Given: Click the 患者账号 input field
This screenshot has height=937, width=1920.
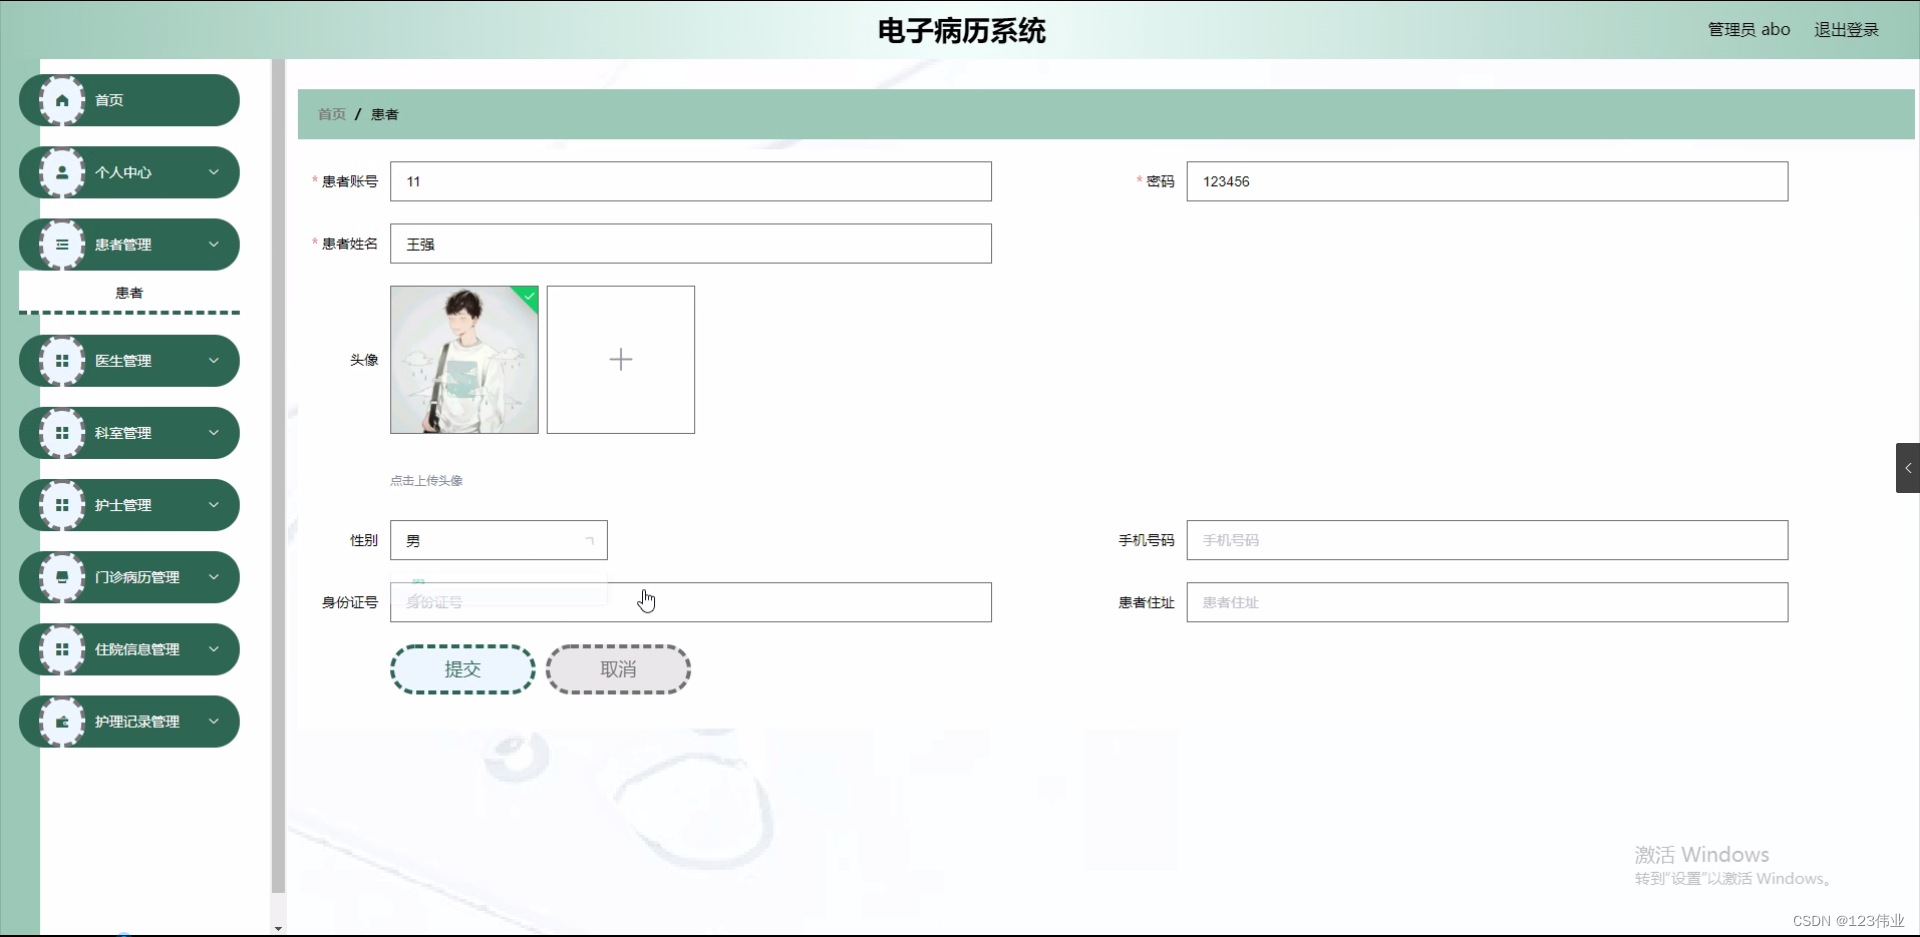Looking at the screenshot, I should pyautogui.click(x=691, y=181).
